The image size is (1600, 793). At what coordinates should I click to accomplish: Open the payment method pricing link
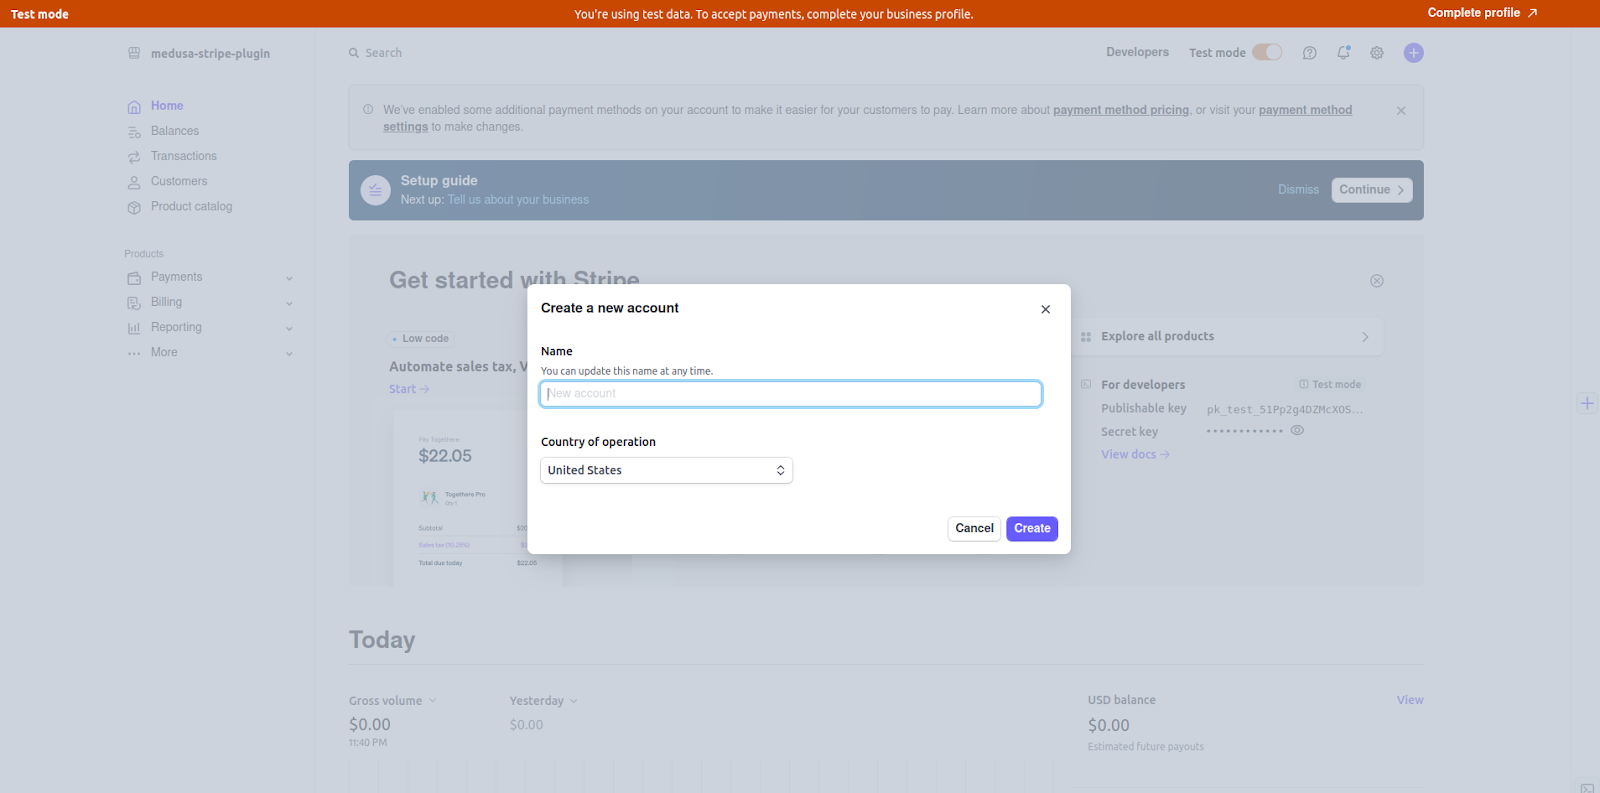1121,110
